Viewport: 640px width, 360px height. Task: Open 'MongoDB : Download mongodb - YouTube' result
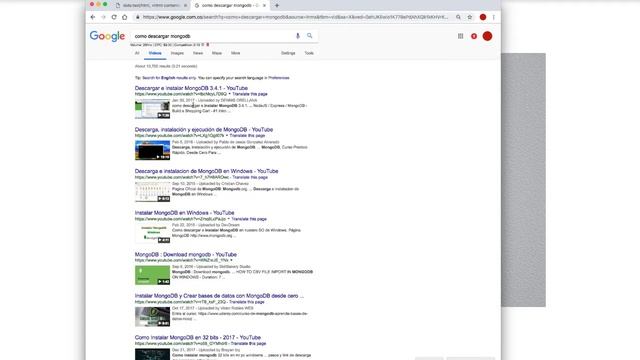(186, 255)
